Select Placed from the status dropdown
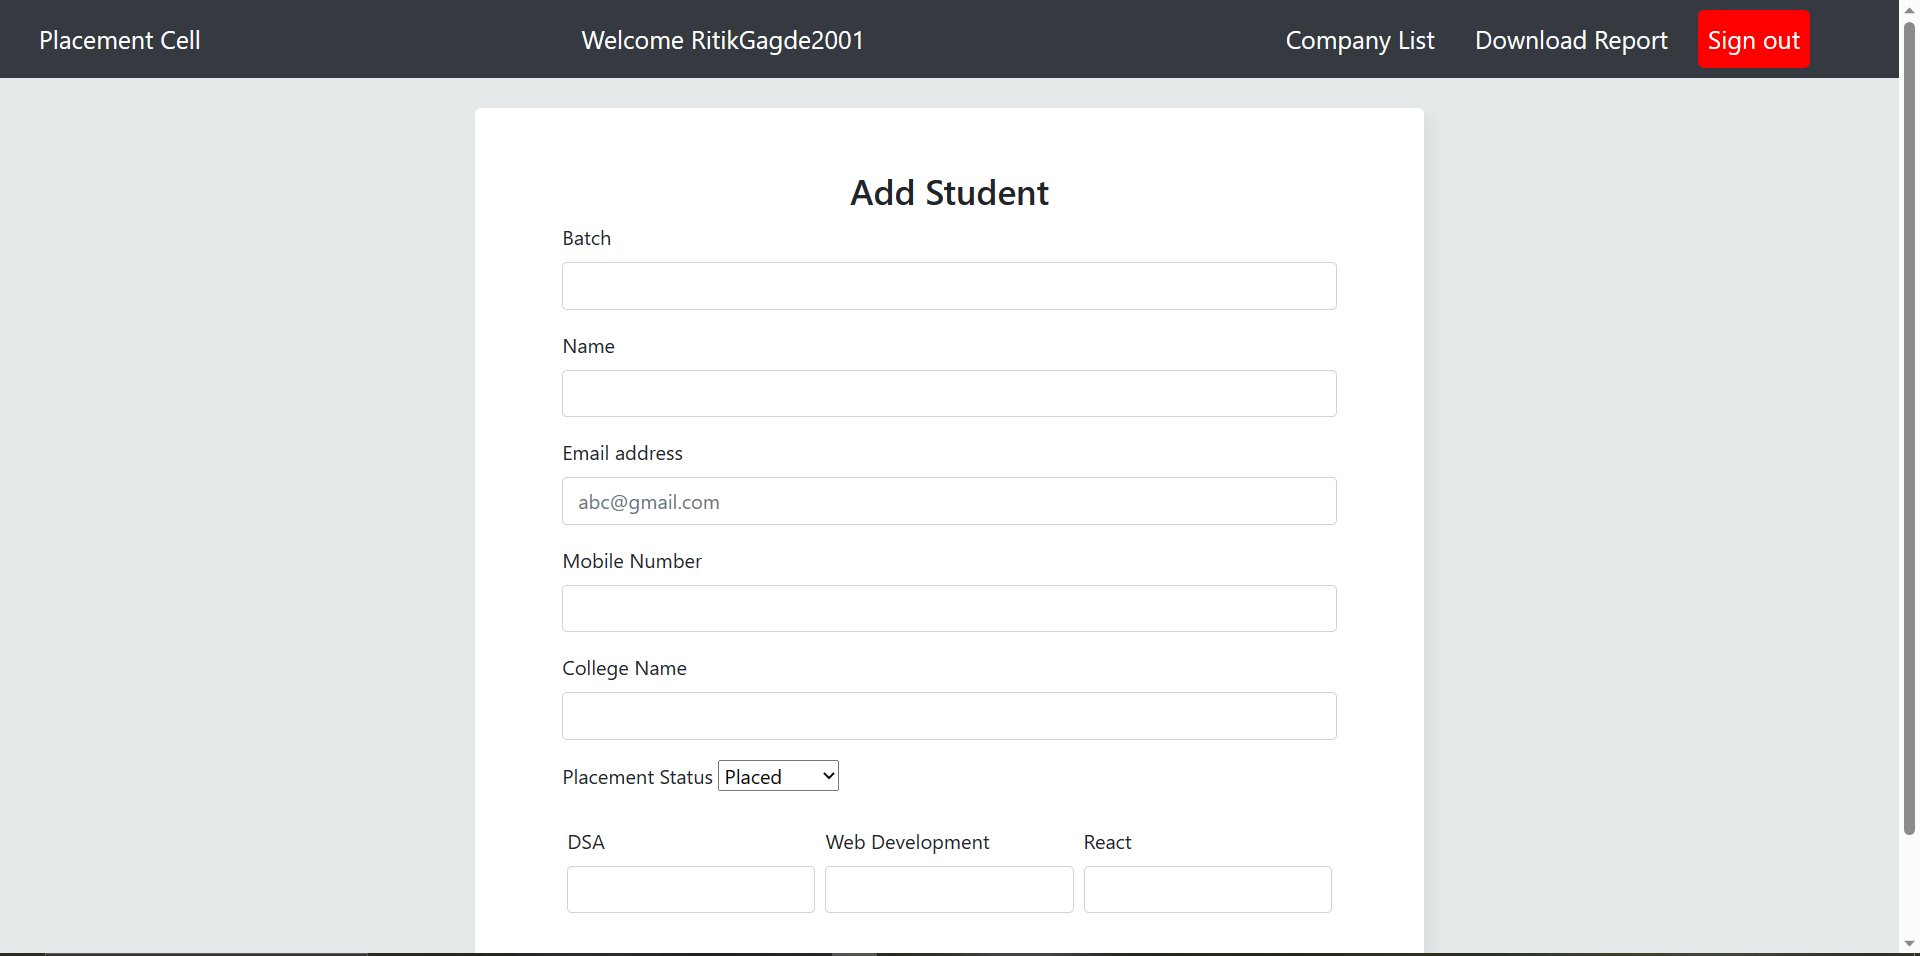Screen dimensions: 1920x956 coord(777,775)
